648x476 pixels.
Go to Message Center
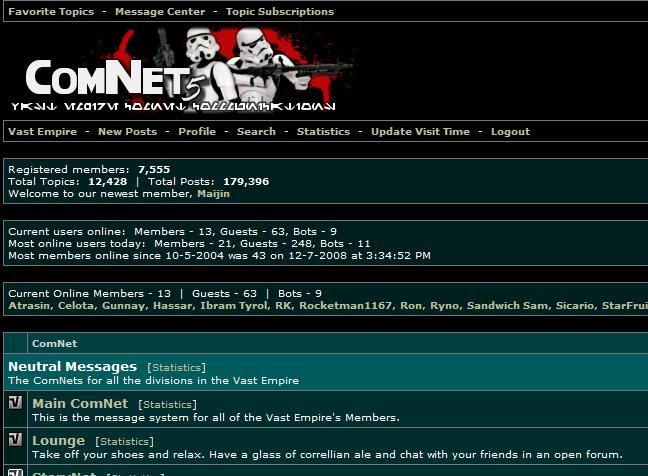pyautogui.click(x=160, y=12)
